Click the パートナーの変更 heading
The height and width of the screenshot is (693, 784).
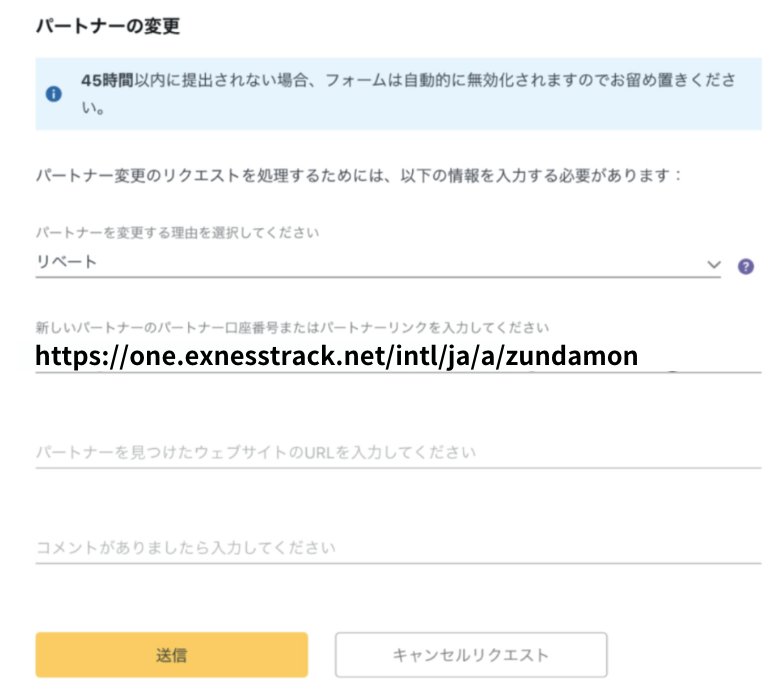[108, 27]
